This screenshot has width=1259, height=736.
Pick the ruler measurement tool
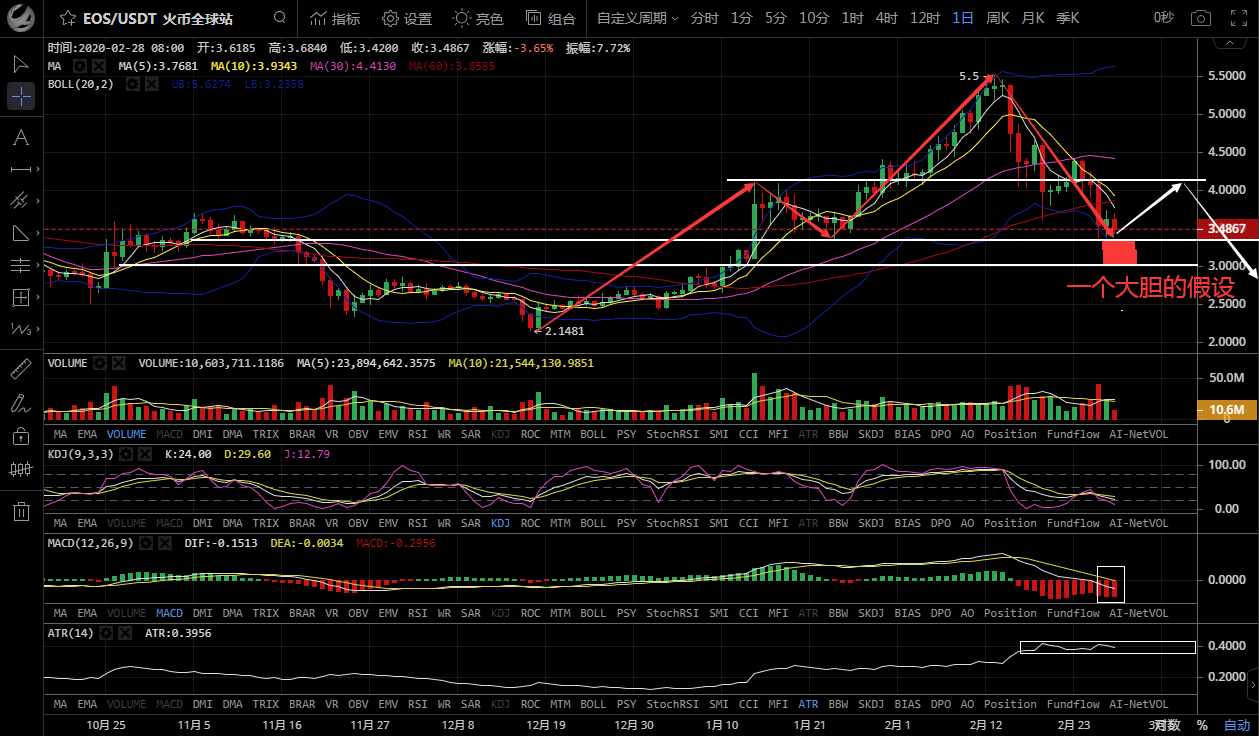21,369
